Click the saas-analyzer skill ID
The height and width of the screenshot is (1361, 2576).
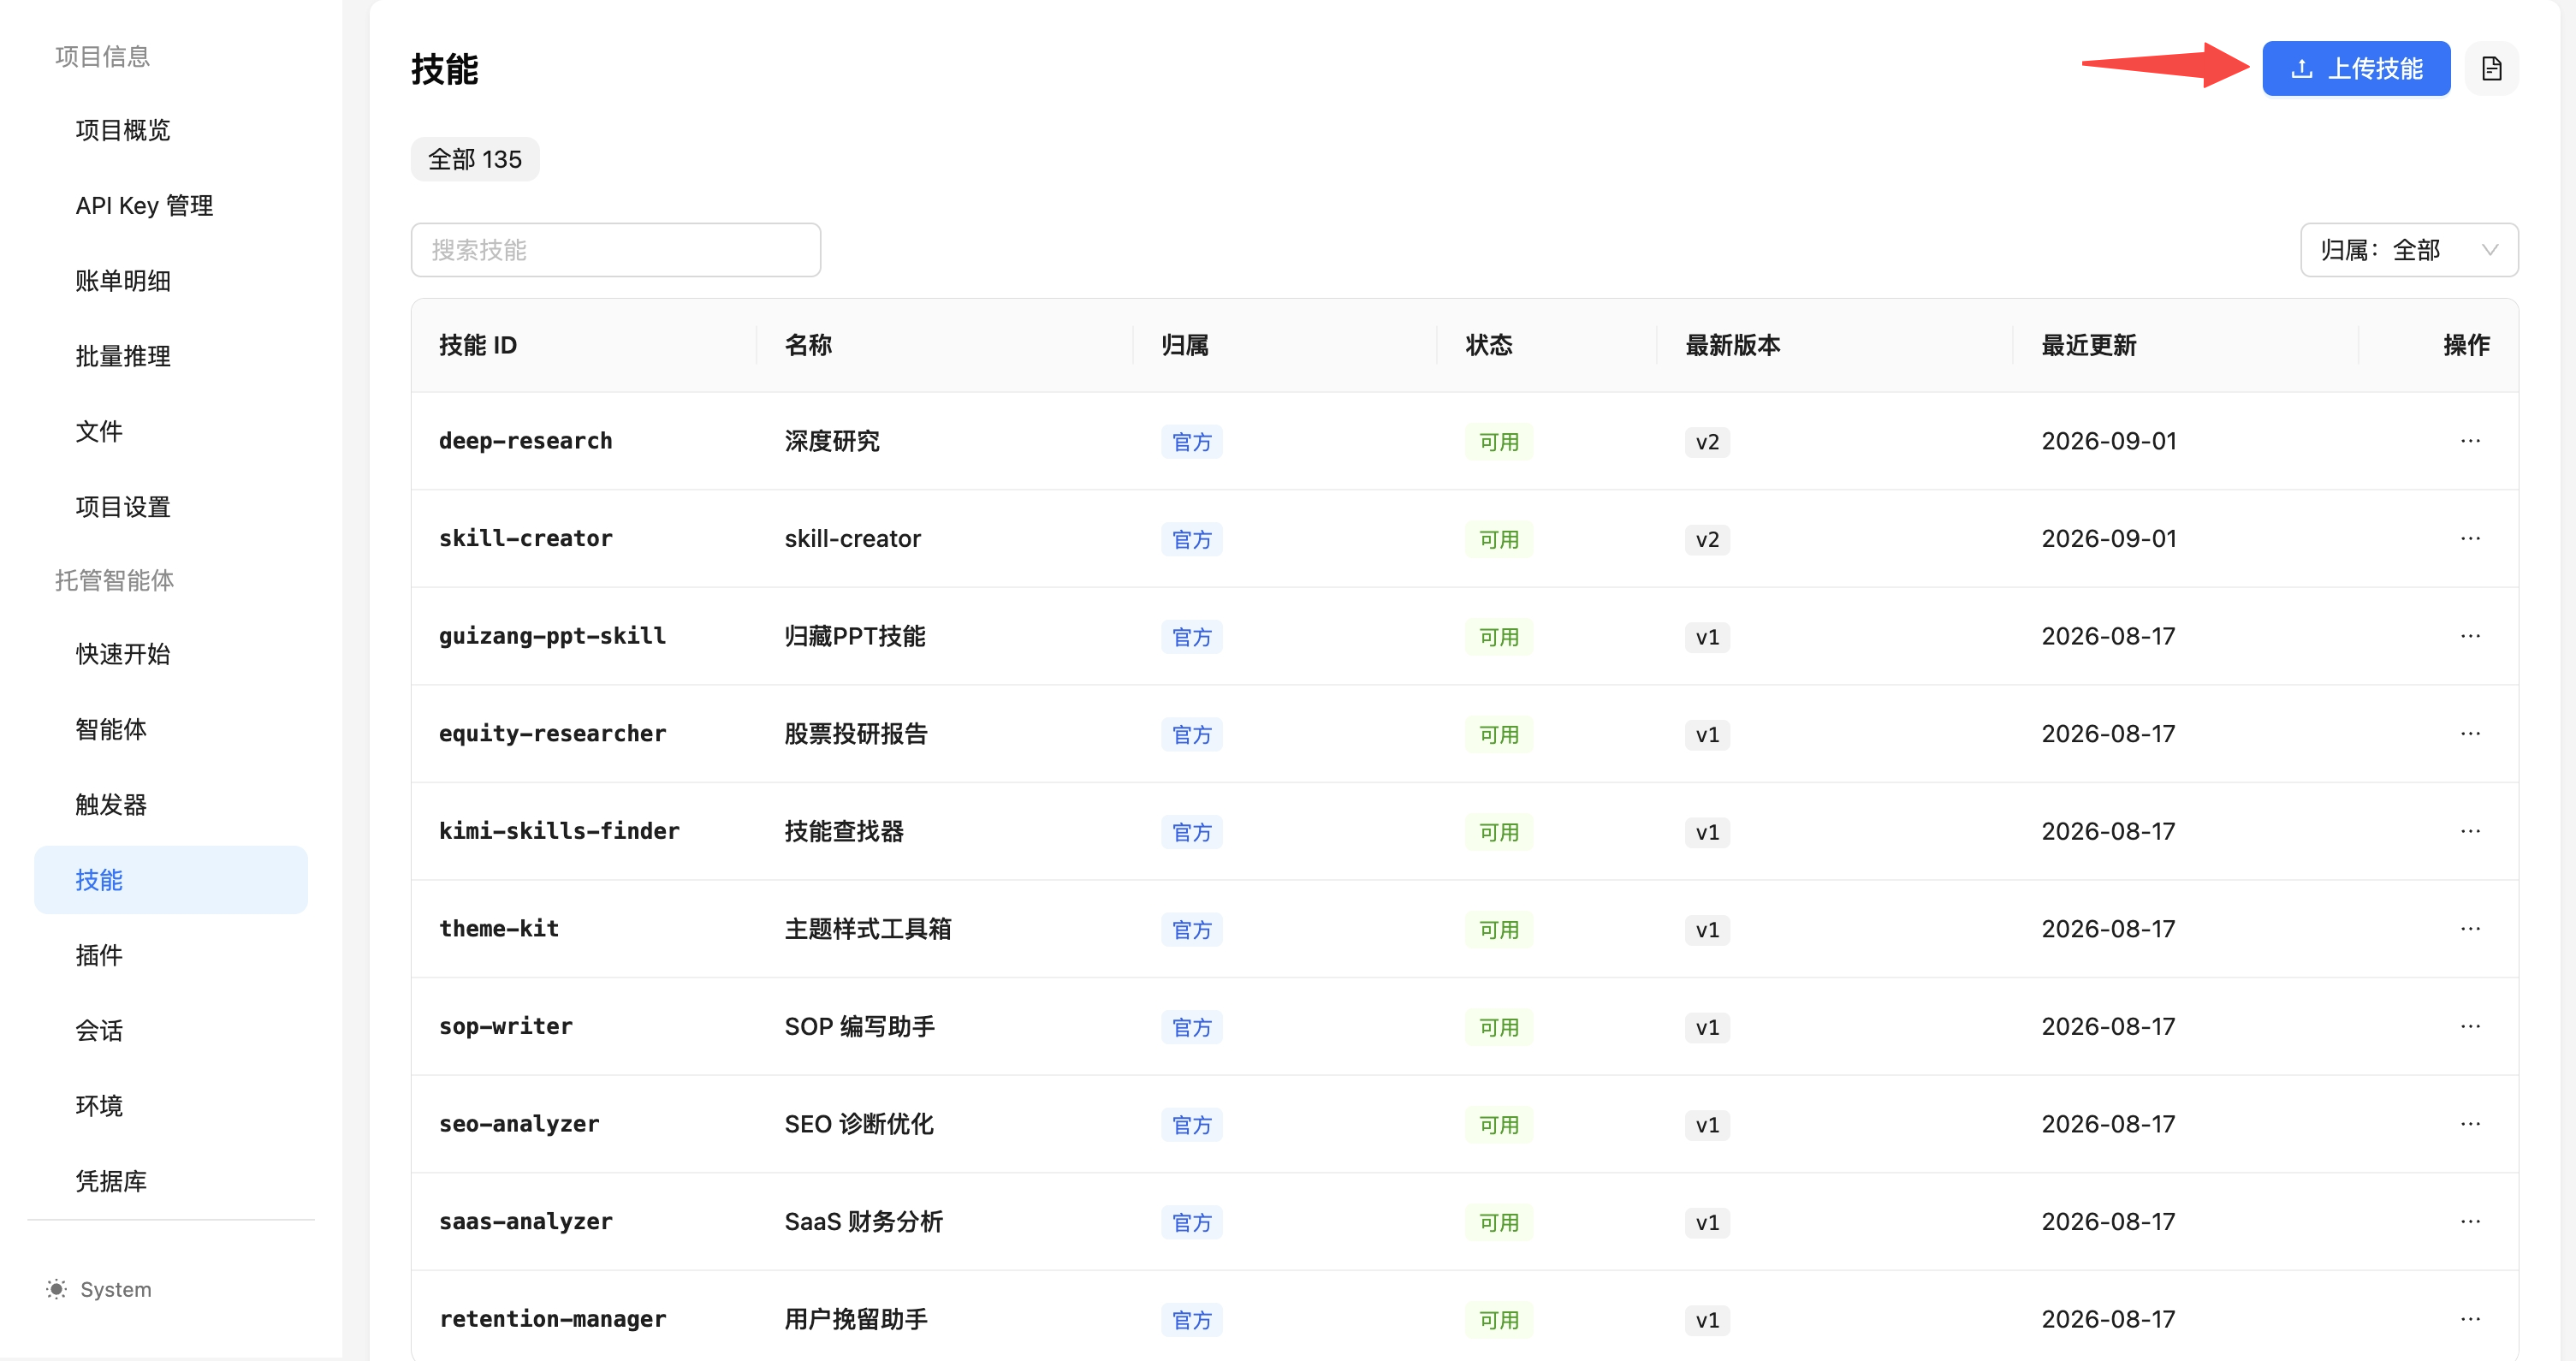(525, 1222)
